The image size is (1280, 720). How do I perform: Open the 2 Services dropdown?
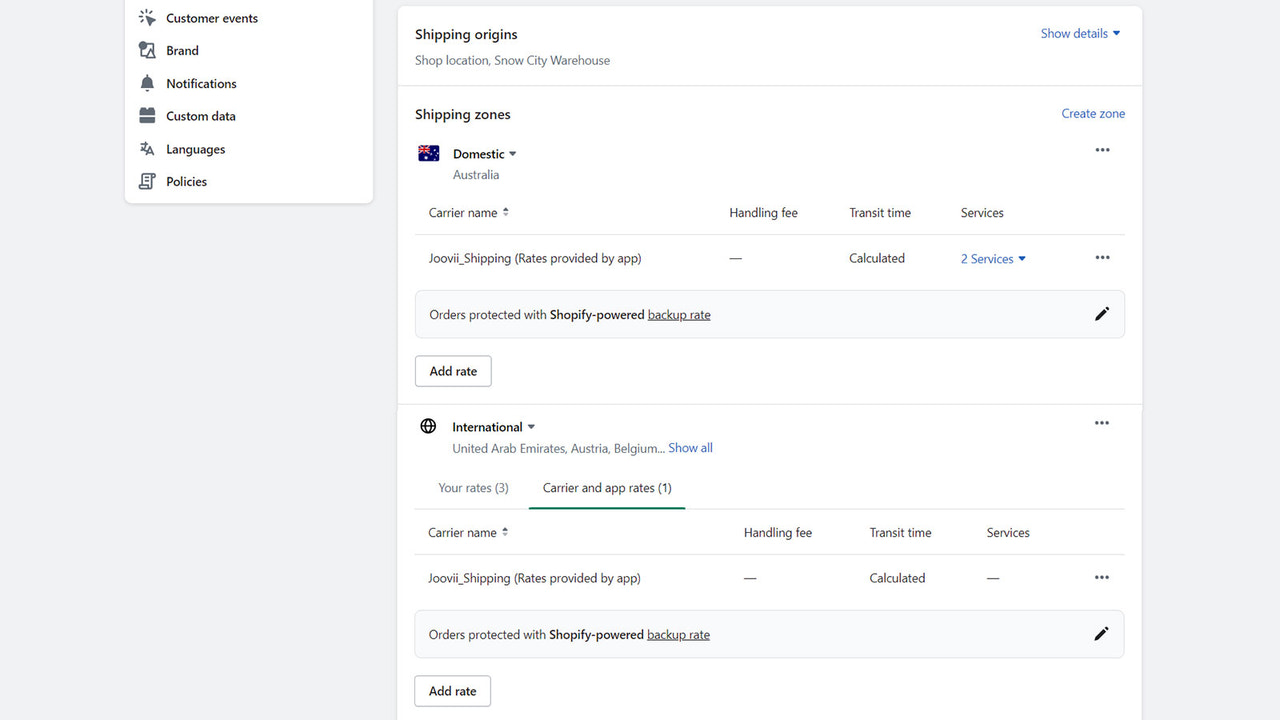pos(992,258)
